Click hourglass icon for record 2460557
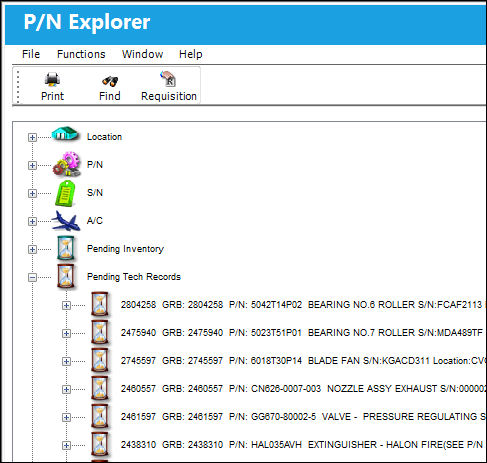Screen dimensions: 487x463 point(100,388)
